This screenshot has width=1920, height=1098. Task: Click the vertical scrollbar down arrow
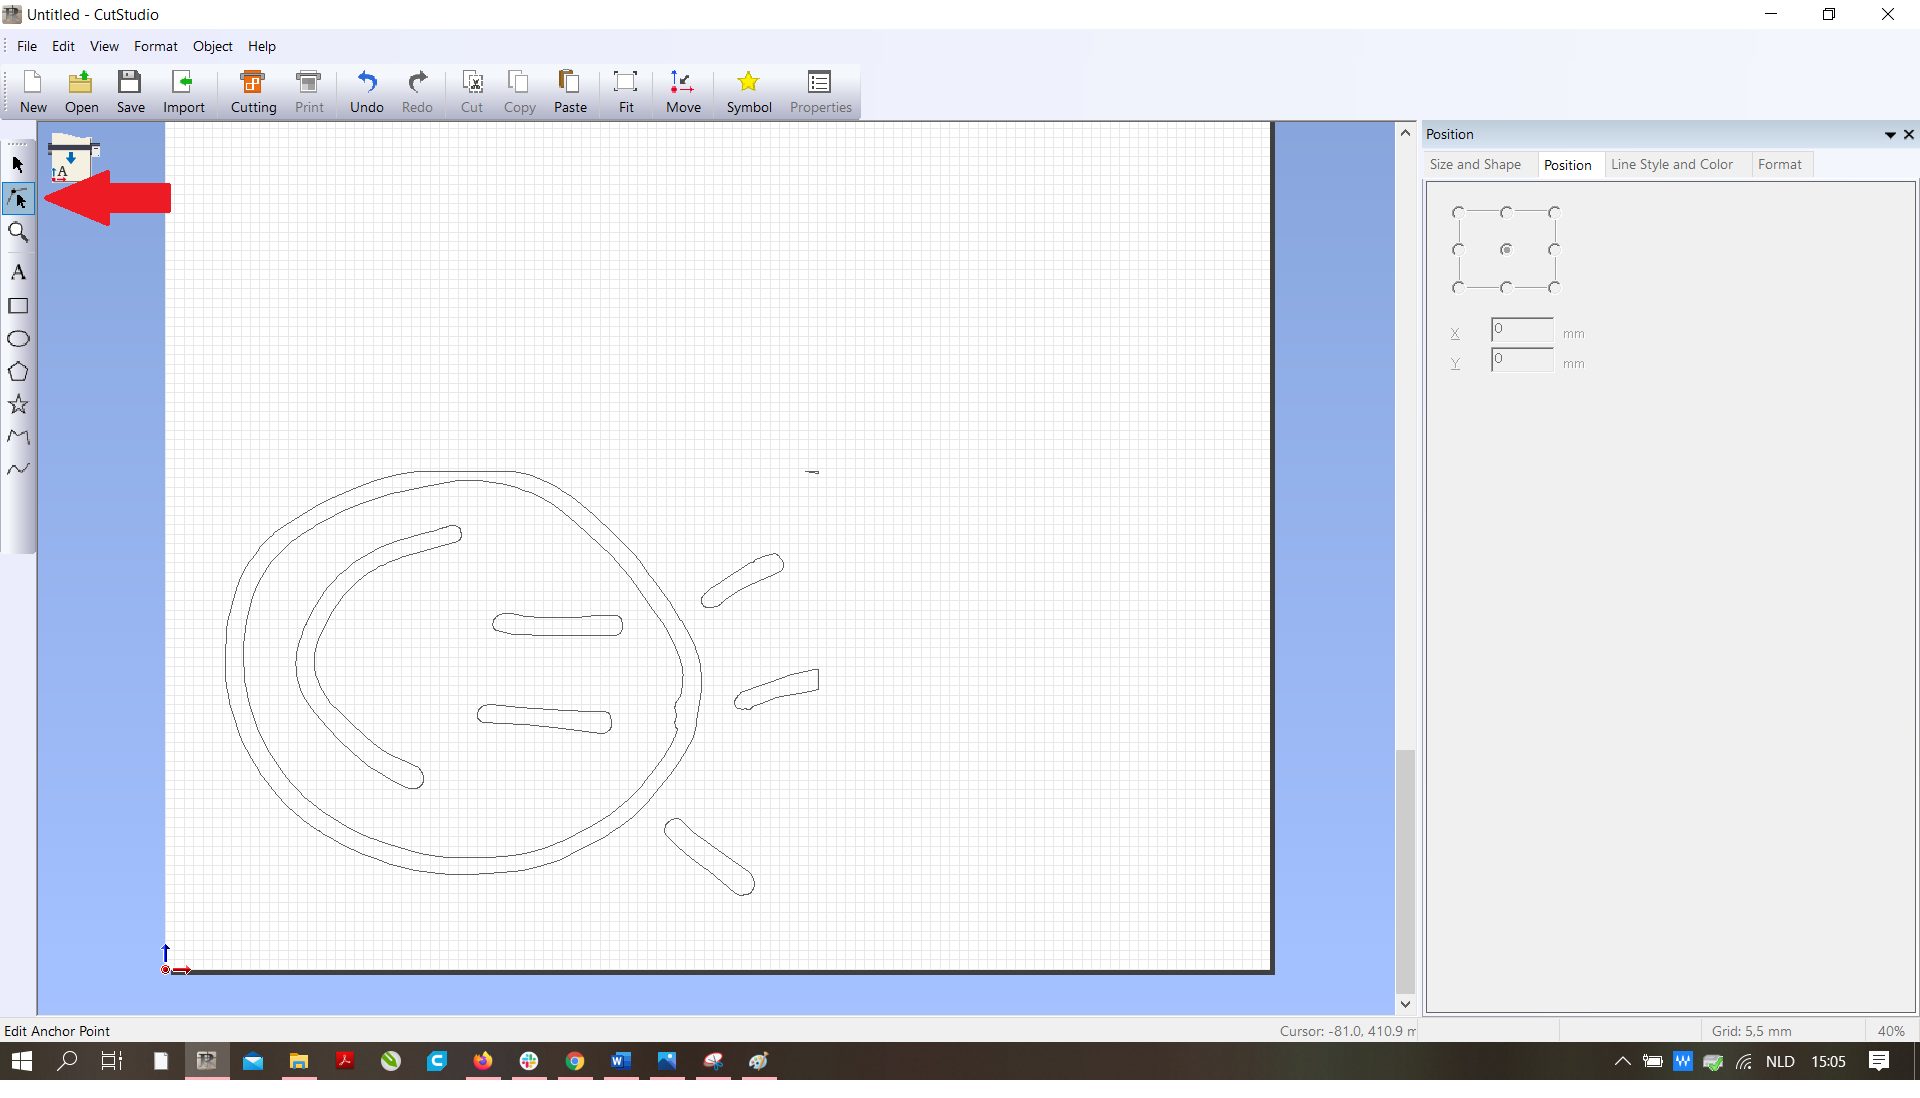click(x=1405, y=1005)
